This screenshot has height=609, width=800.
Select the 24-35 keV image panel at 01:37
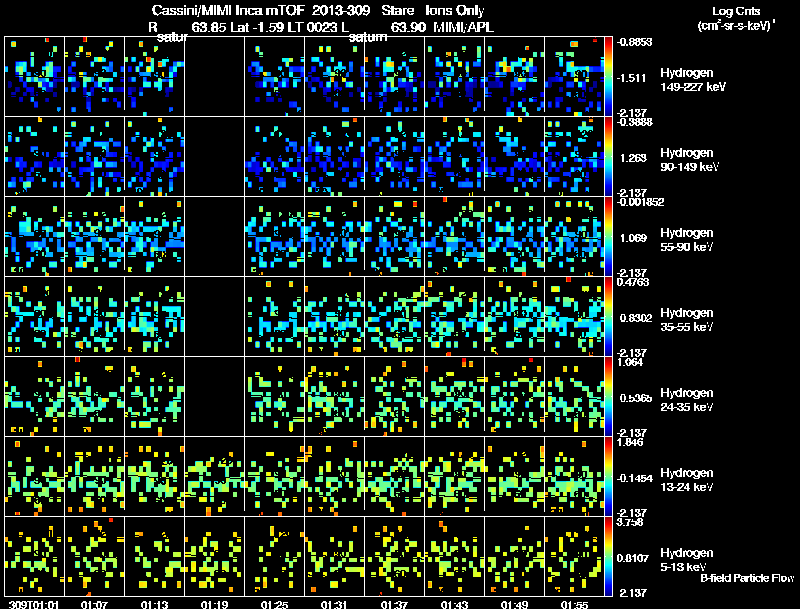pyautogui.click(x=394, y=396)
